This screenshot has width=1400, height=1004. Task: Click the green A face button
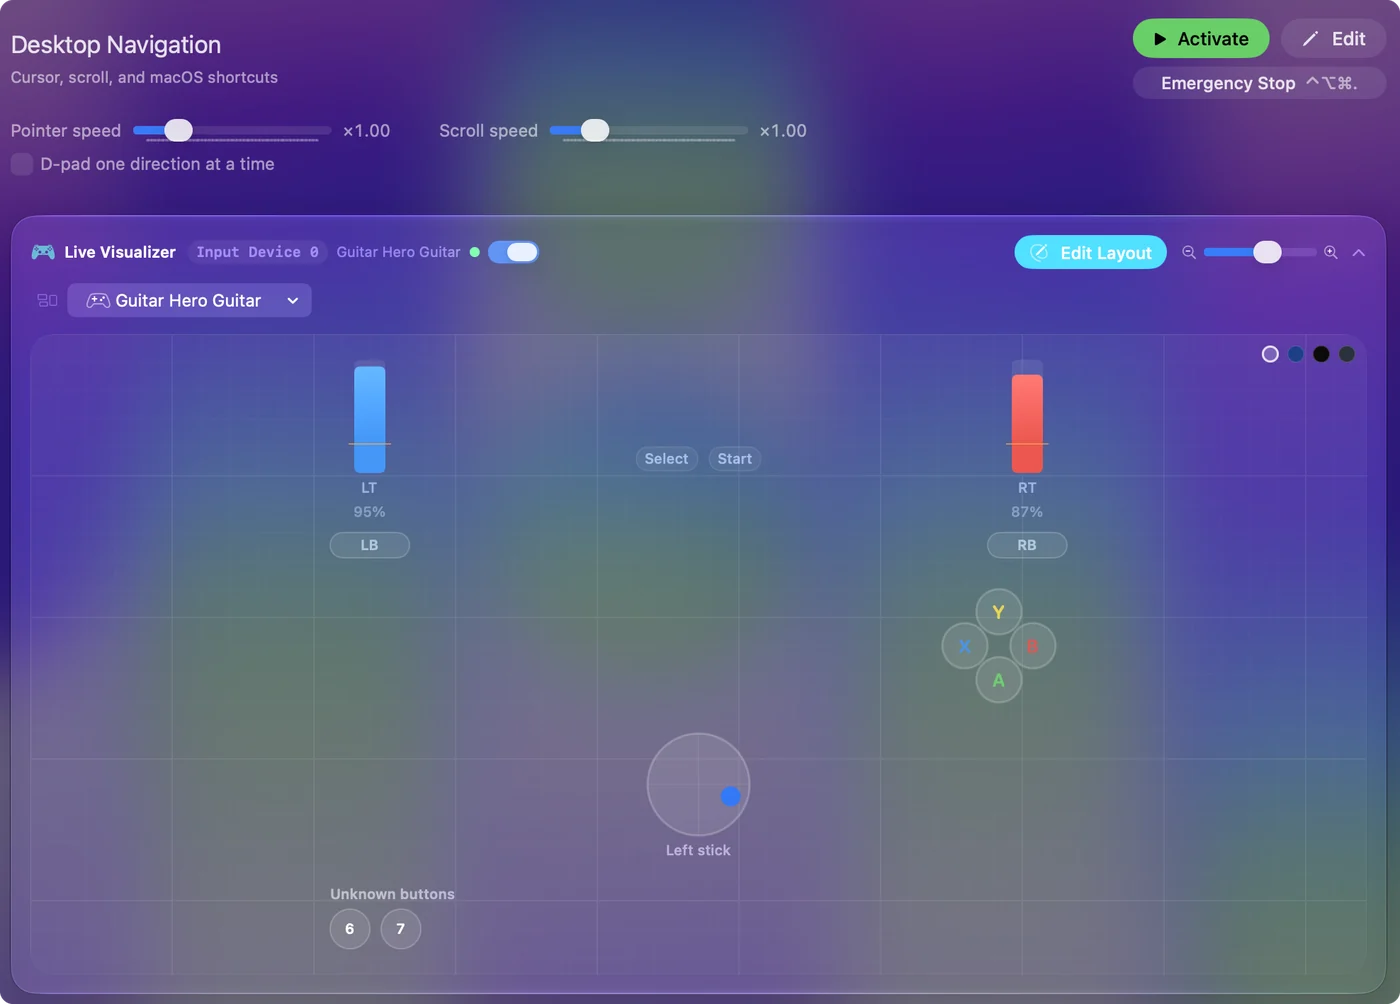[x=998, y=680]
